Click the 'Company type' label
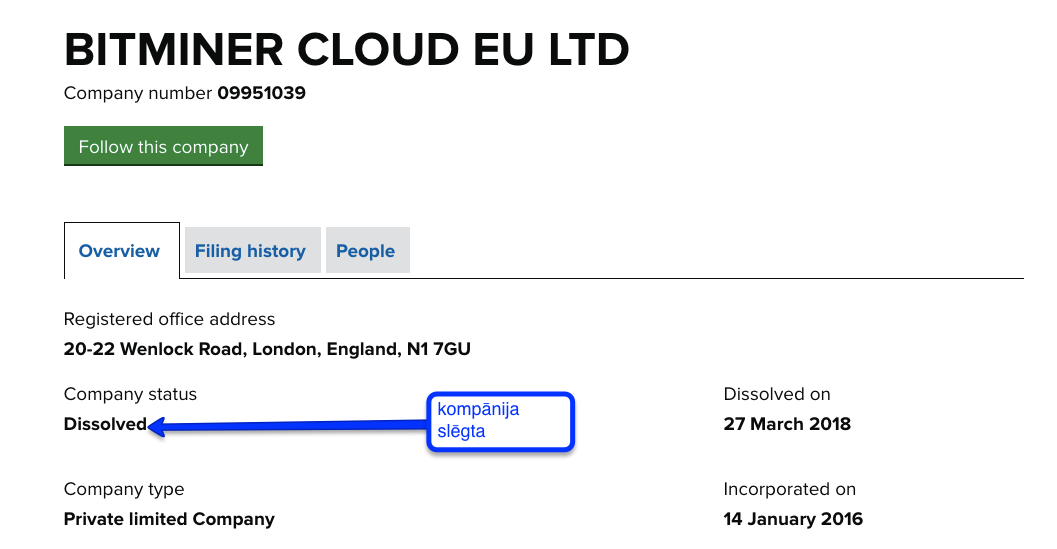This screenshot has height=549, width=1057. [x=124, y=489]
